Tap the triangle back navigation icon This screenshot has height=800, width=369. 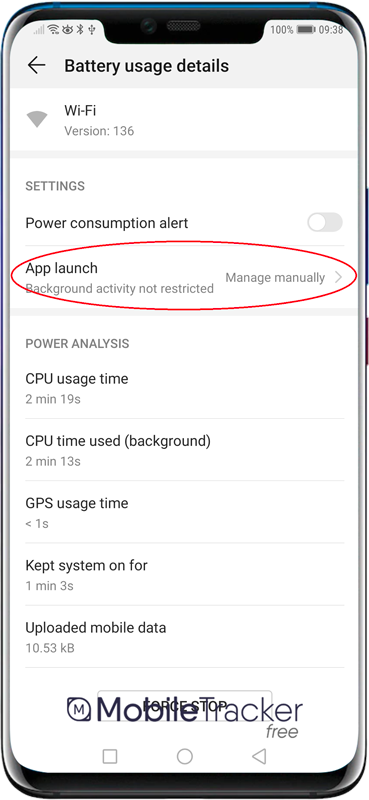pos(259,756)
